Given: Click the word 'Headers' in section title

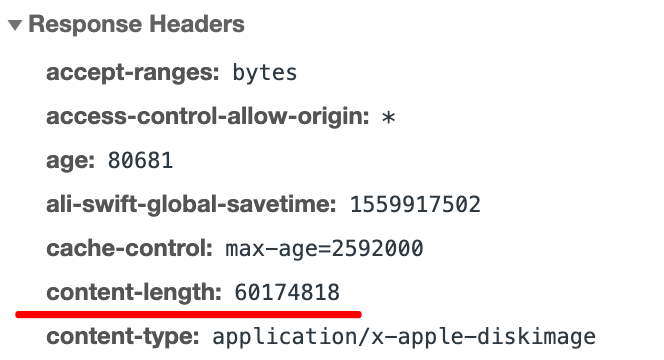Looking at the screenshot, I should coord(197,24).
